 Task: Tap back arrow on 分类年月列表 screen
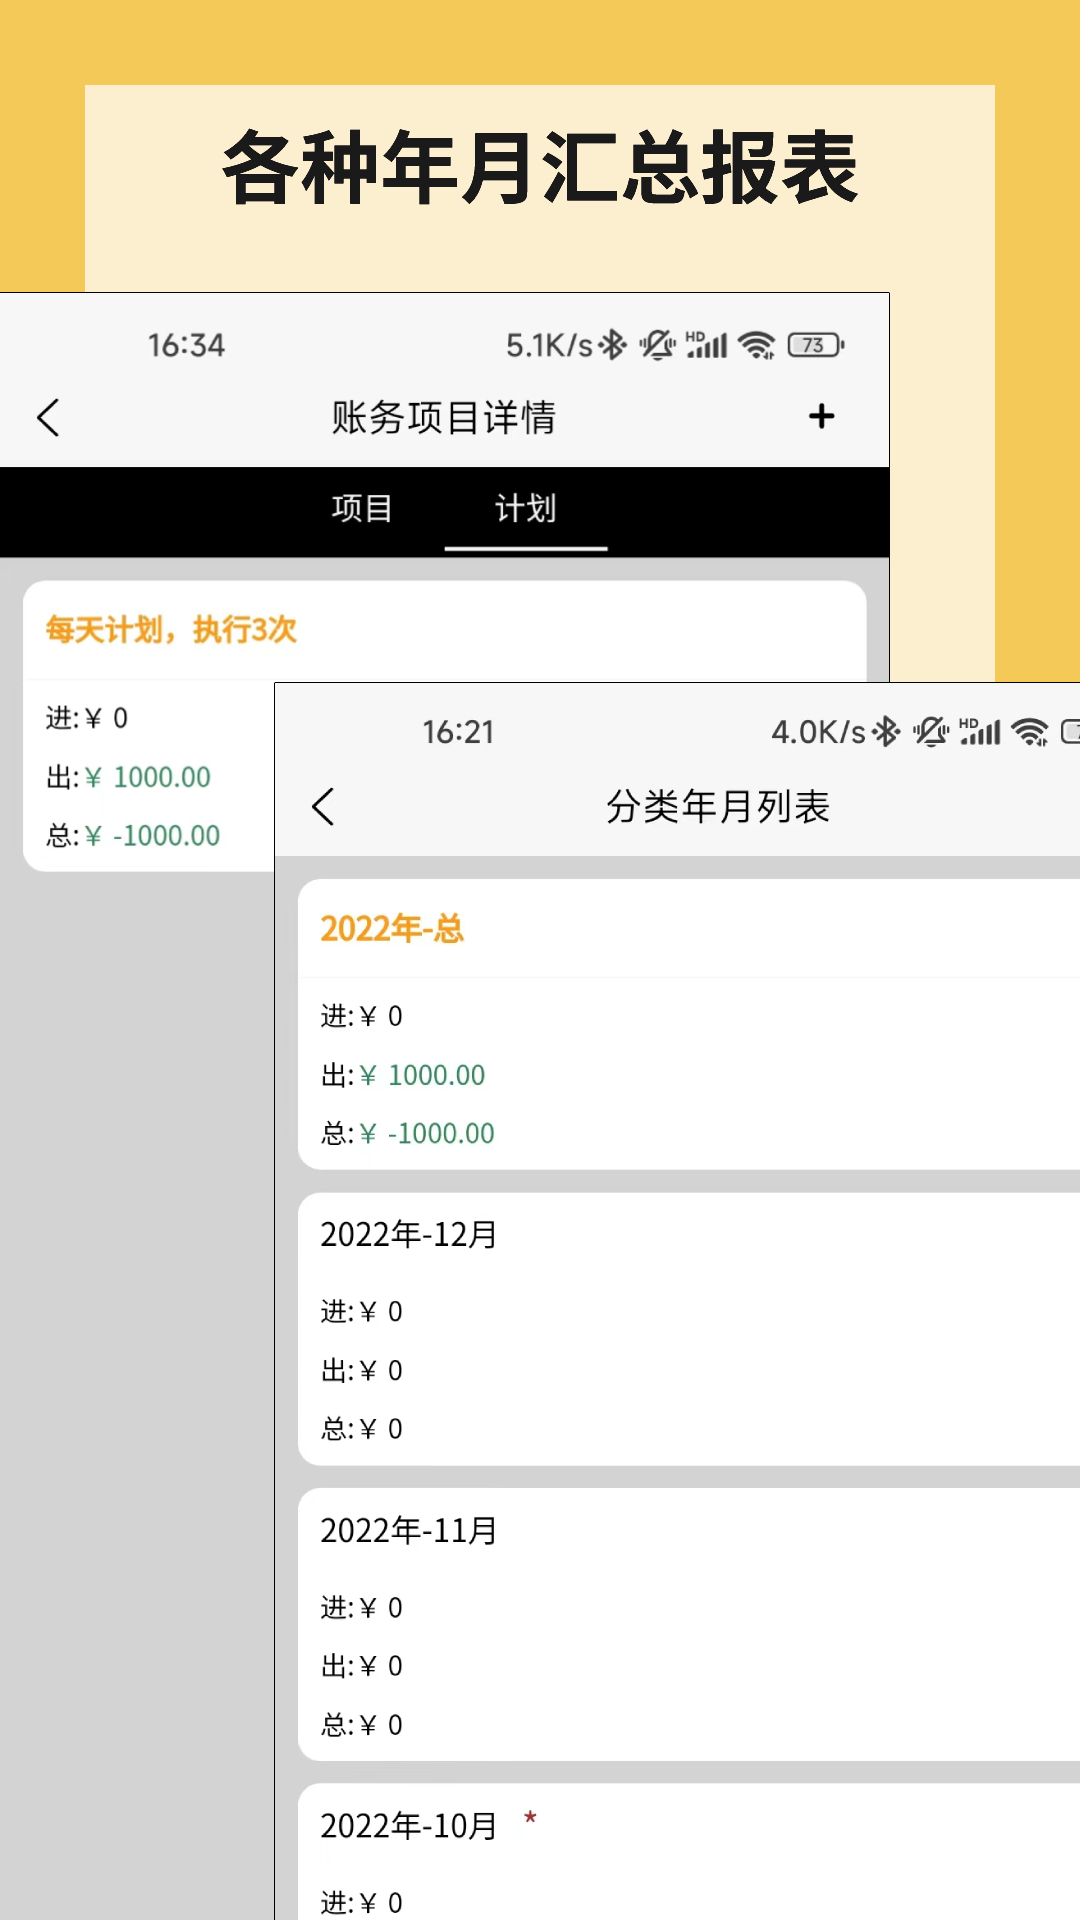coord(323,806)
